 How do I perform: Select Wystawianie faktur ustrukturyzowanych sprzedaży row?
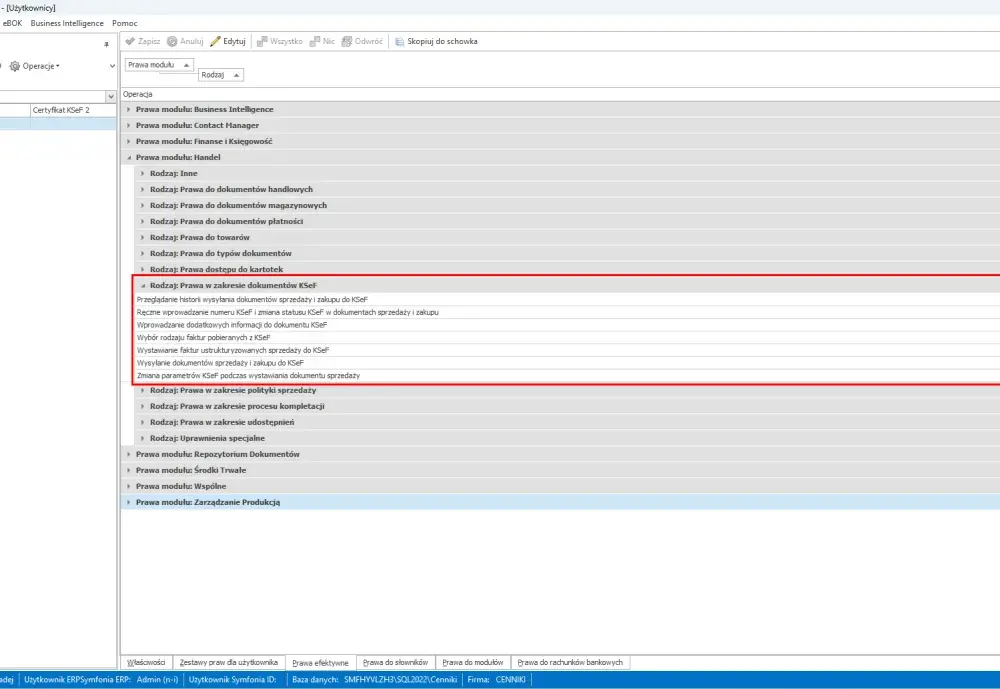tap(568, 350)
